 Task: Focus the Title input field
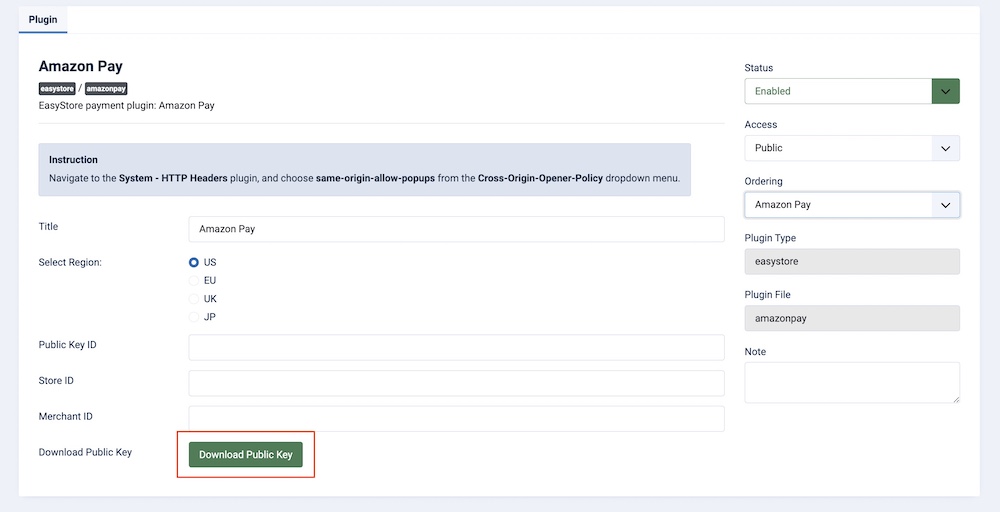pyautogui.click(x=456, y=229)
